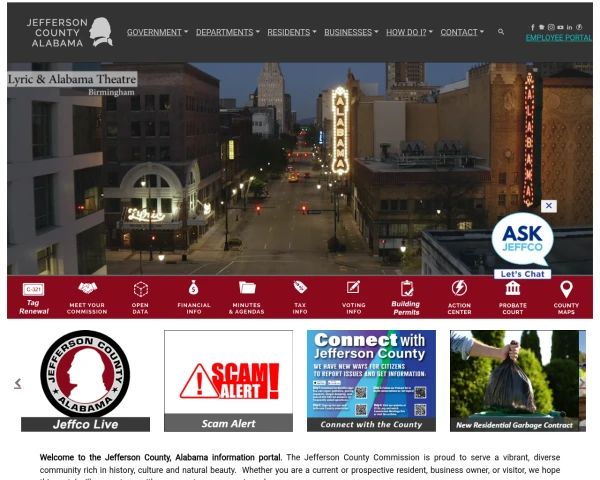This screenshot has width=600, height=480.
Task: Open County Maps location pin icon
Action: [x=566, y=288]
